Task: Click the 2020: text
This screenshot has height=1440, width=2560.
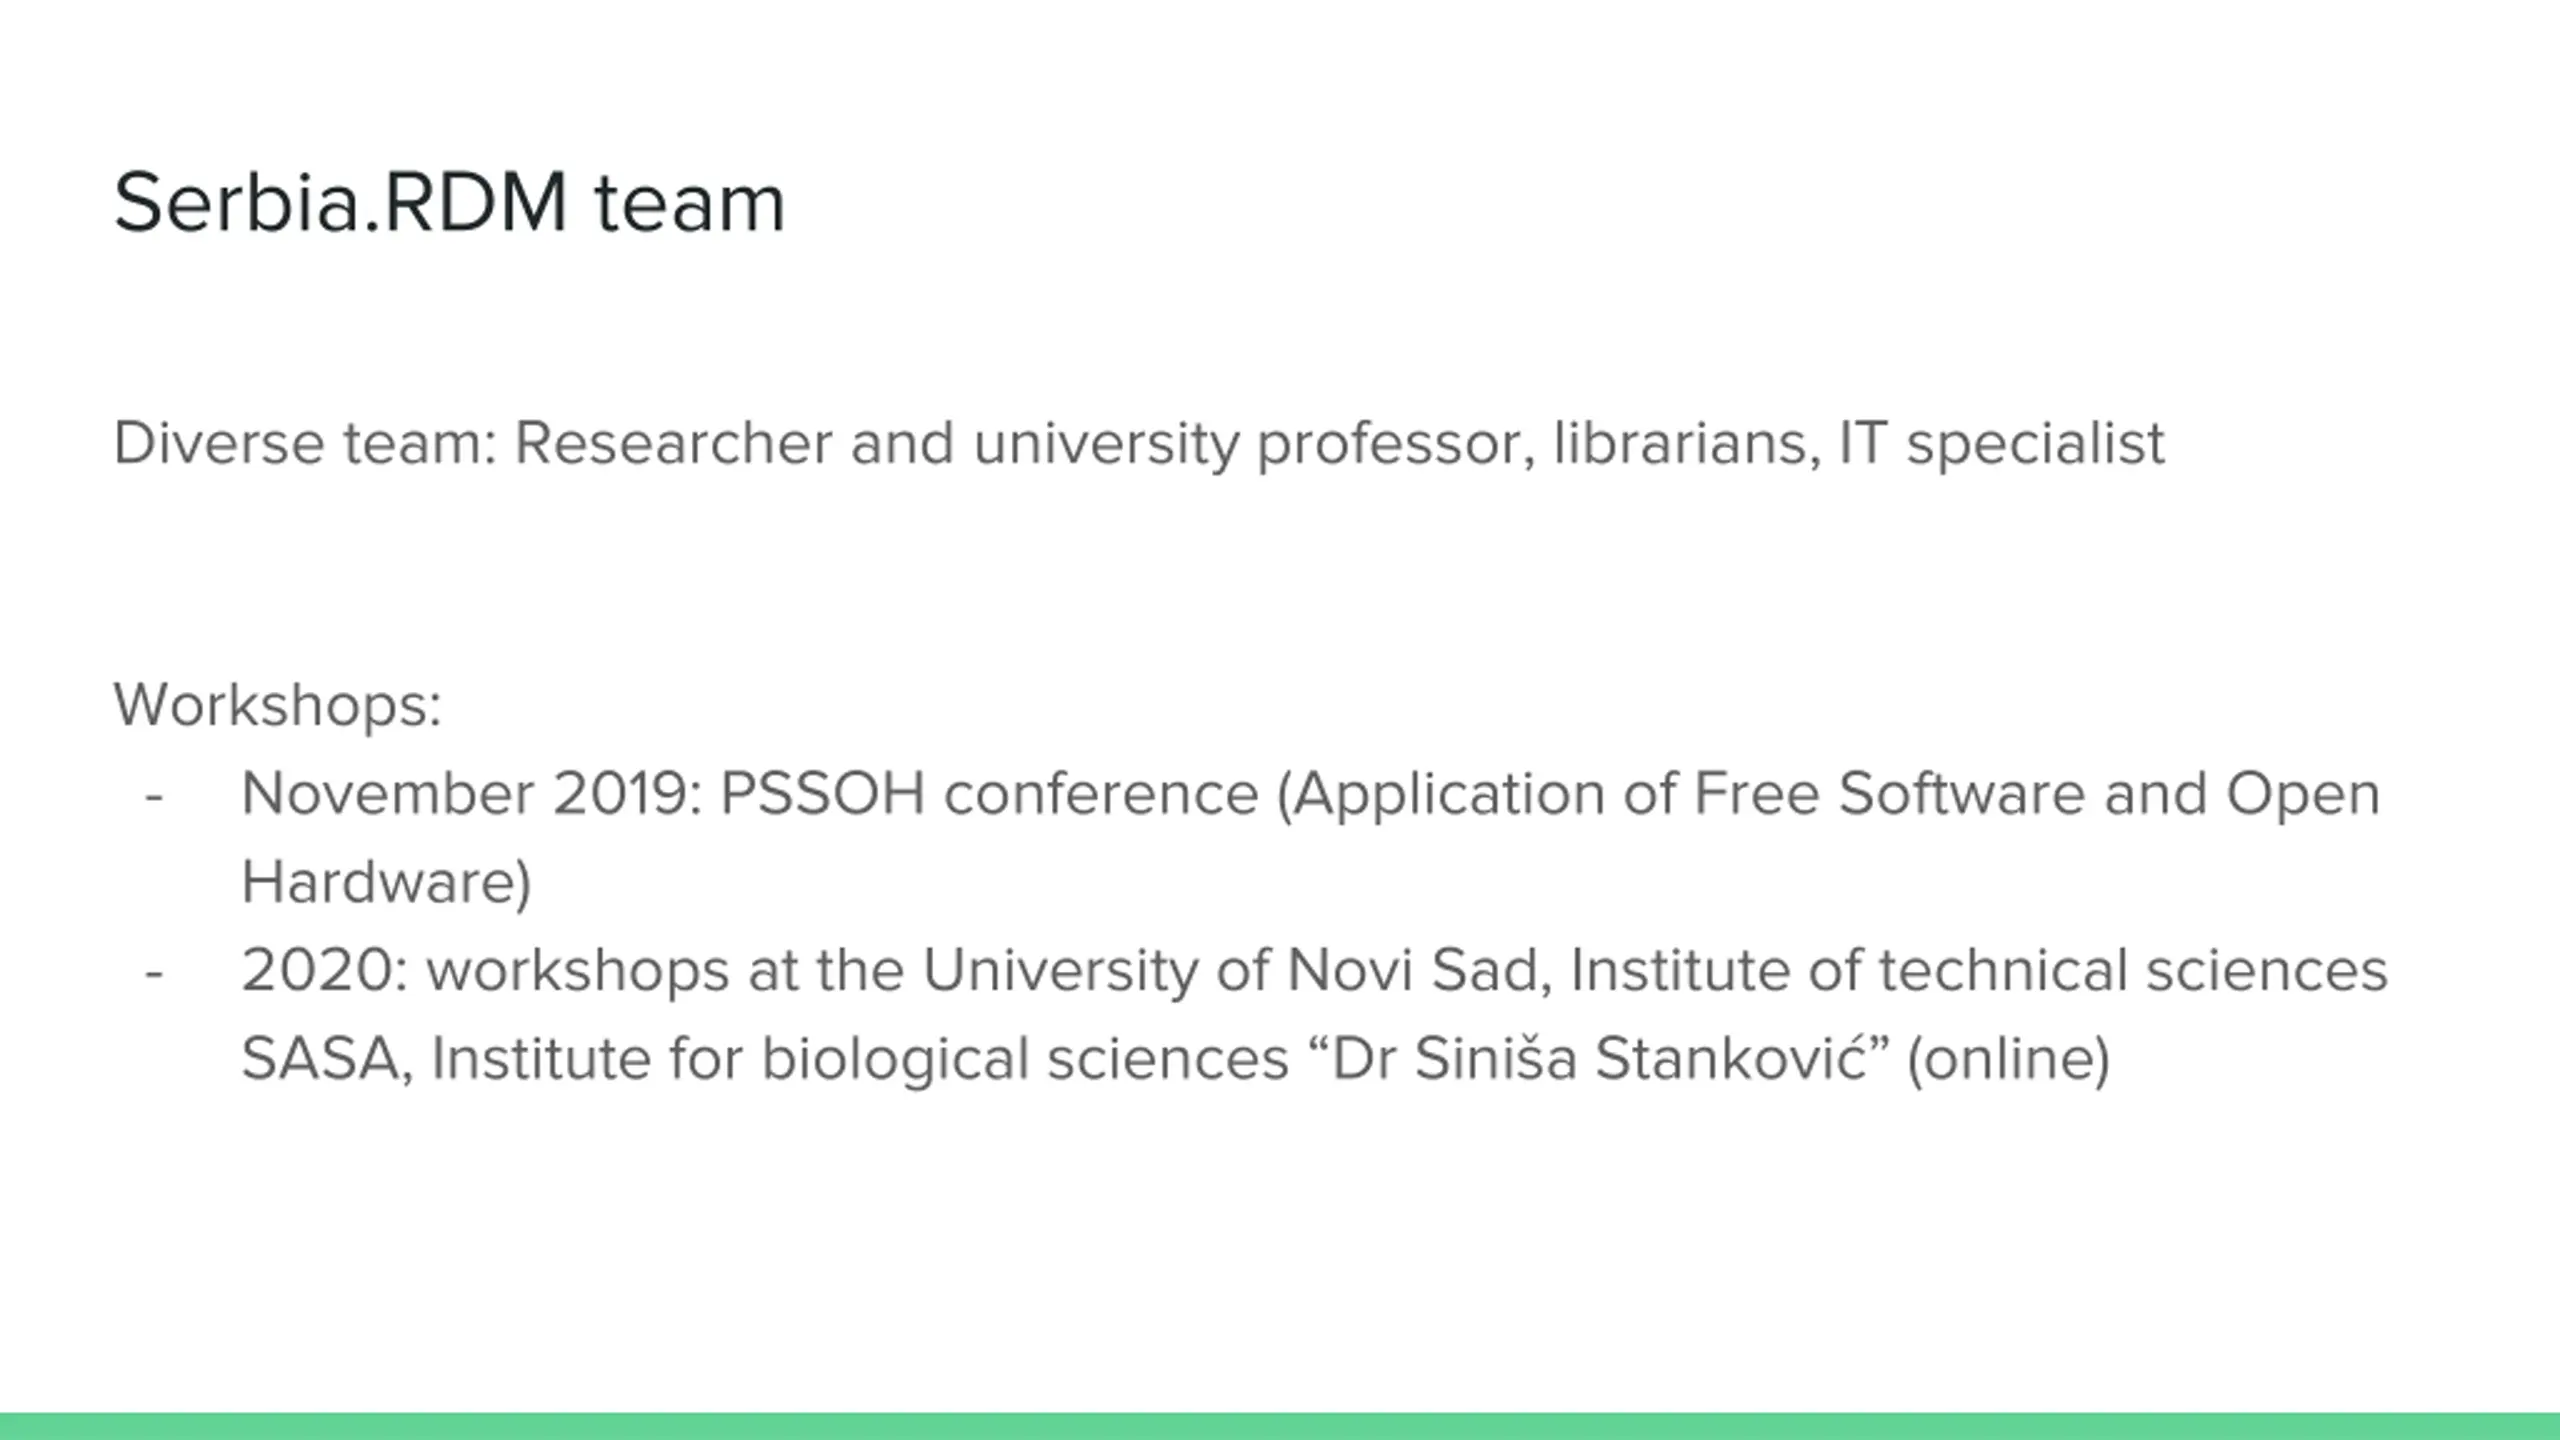Action: pos(325,970)
